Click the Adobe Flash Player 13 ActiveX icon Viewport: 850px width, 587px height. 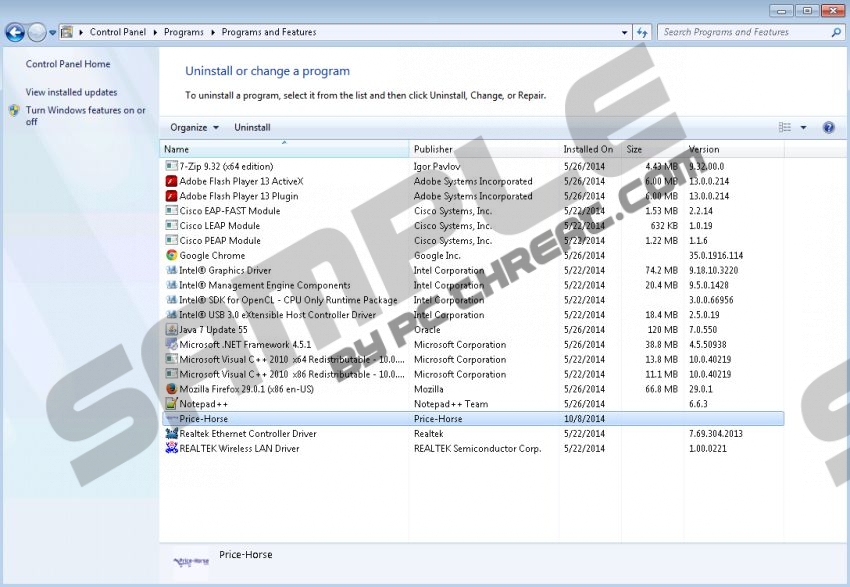pos(171,182)
